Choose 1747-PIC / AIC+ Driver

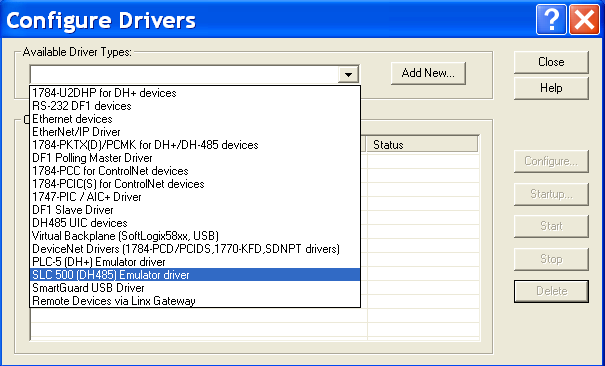195,197
